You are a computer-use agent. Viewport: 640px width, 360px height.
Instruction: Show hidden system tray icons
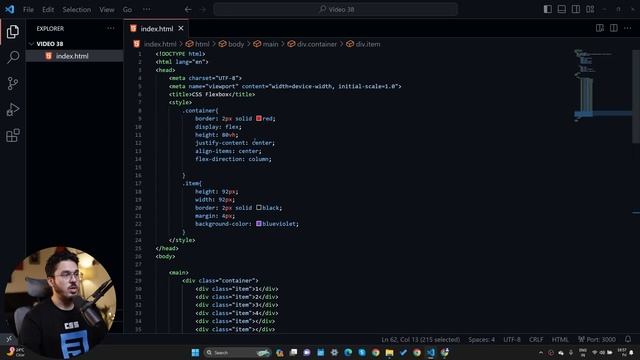541,353
